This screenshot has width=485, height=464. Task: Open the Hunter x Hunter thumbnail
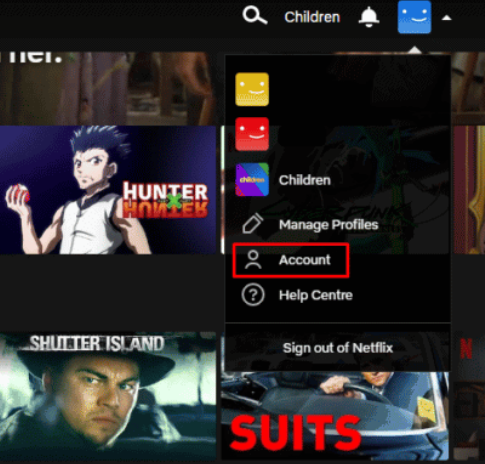108,190
